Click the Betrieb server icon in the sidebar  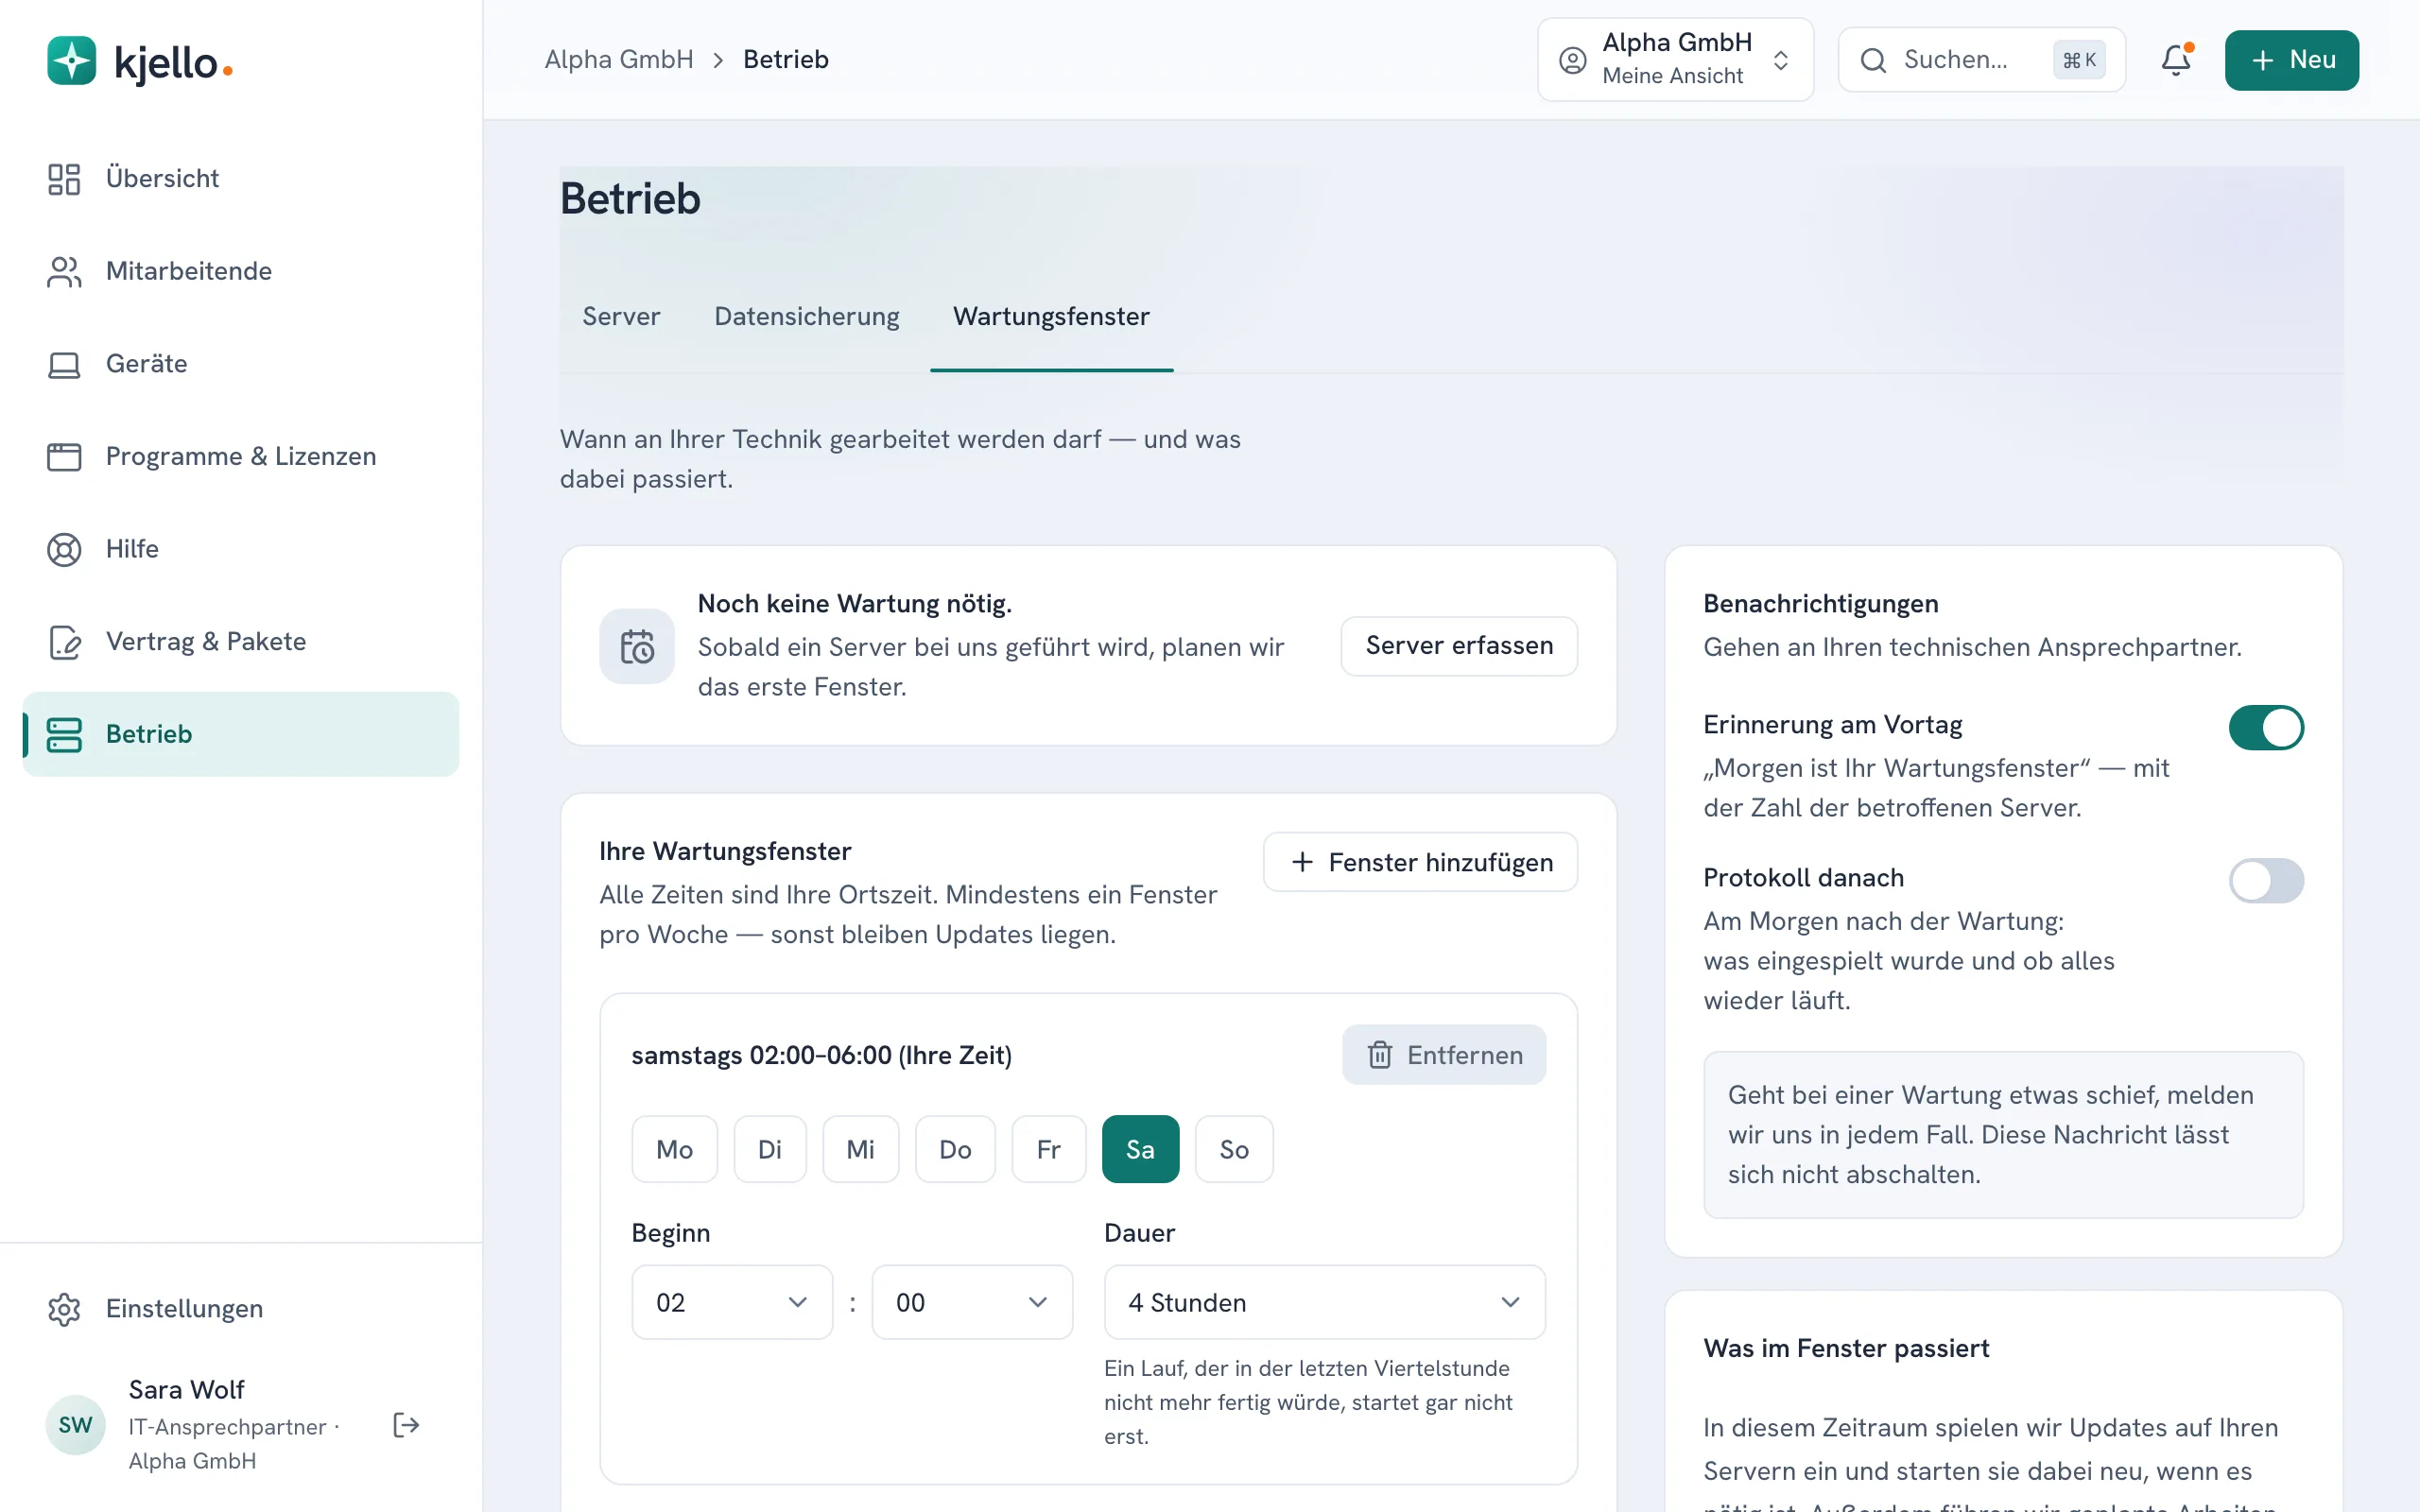click(64, 734)
